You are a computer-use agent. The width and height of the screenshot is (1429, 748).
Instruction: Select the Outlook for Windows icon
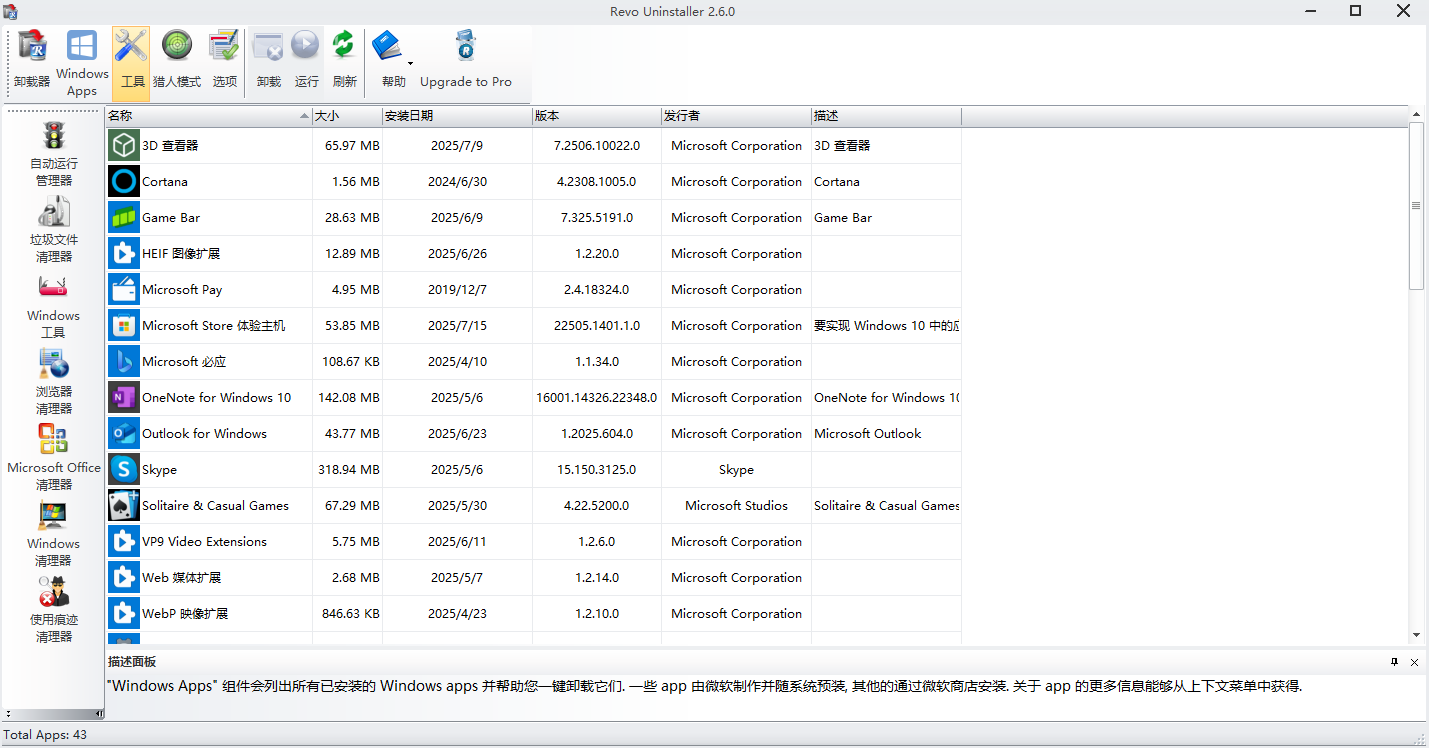coord(124,434)
